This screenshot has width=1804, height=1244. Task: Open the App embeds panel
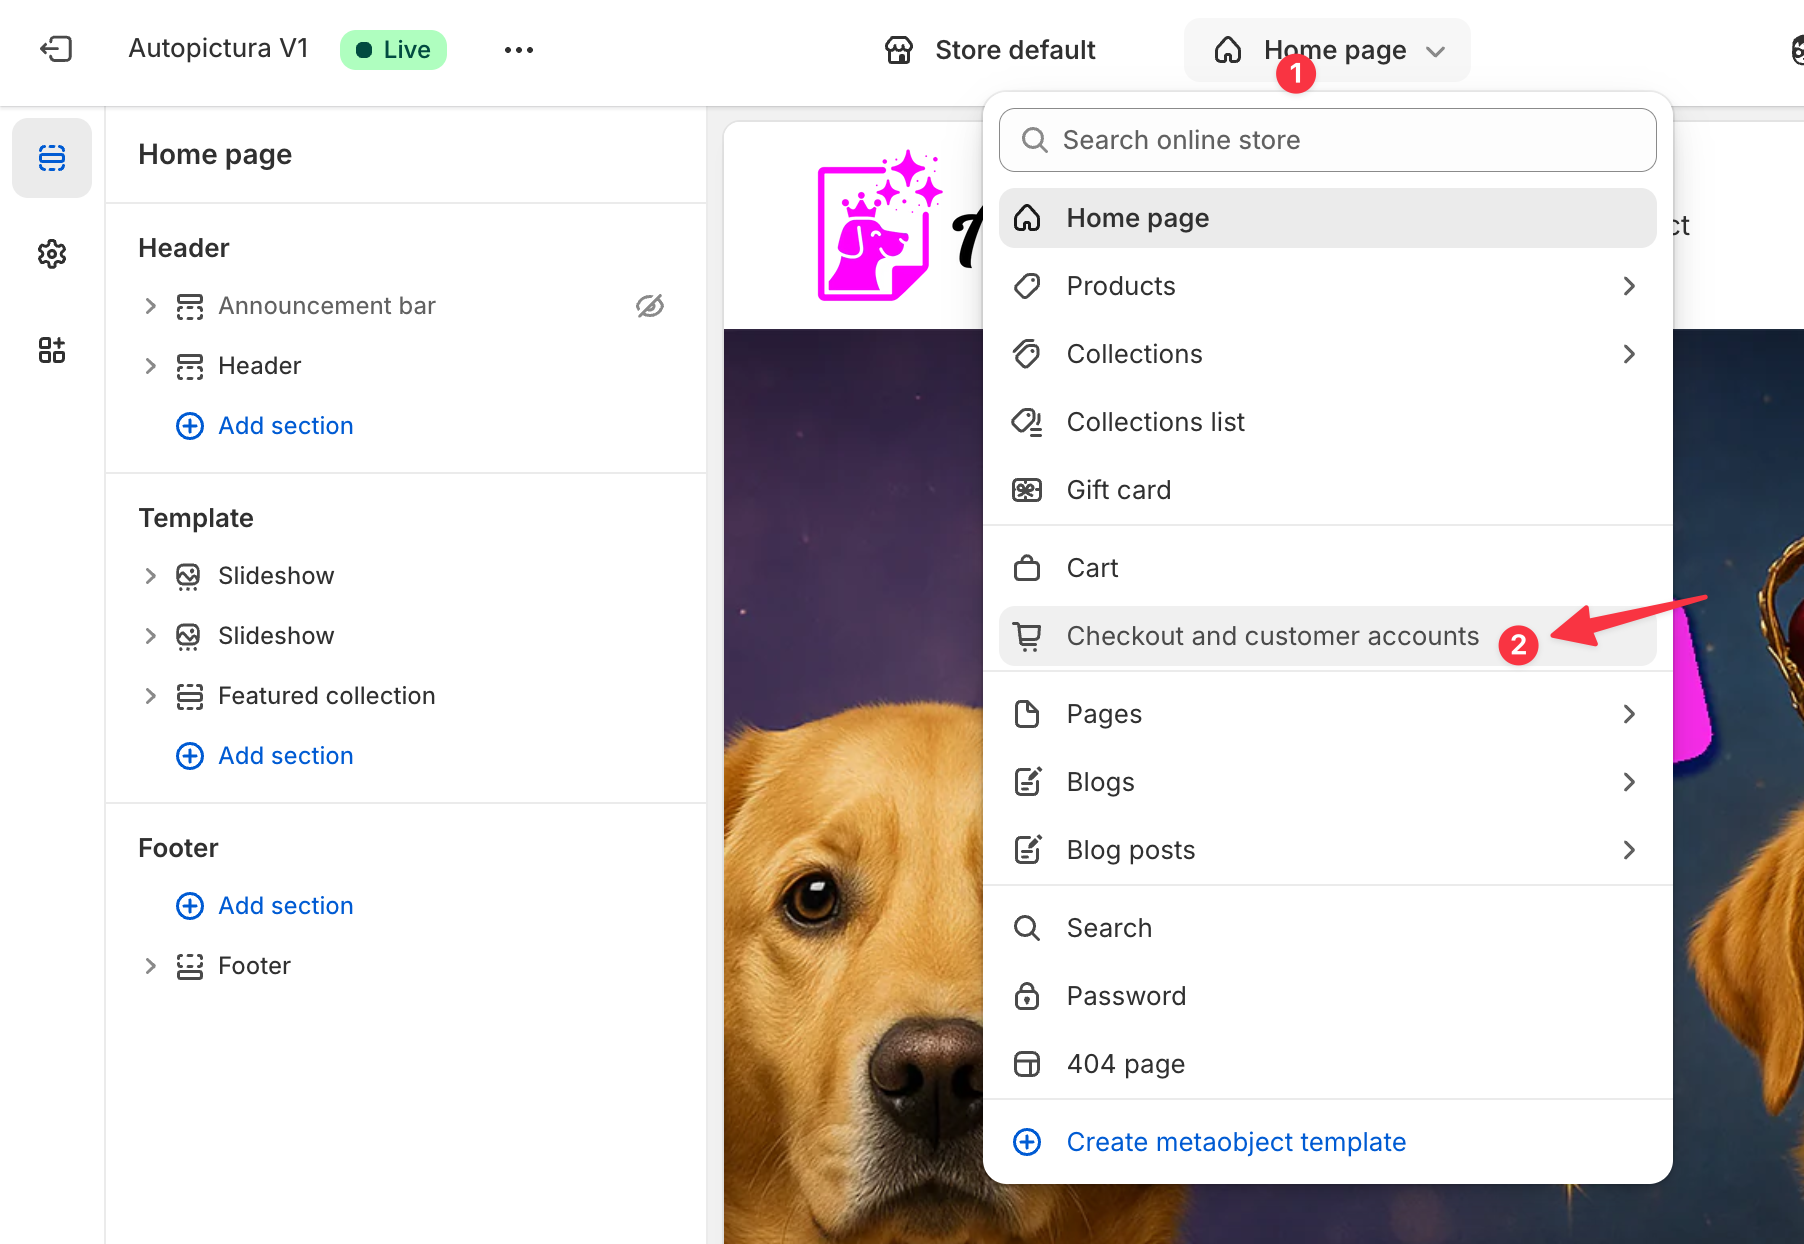point(52,350)
